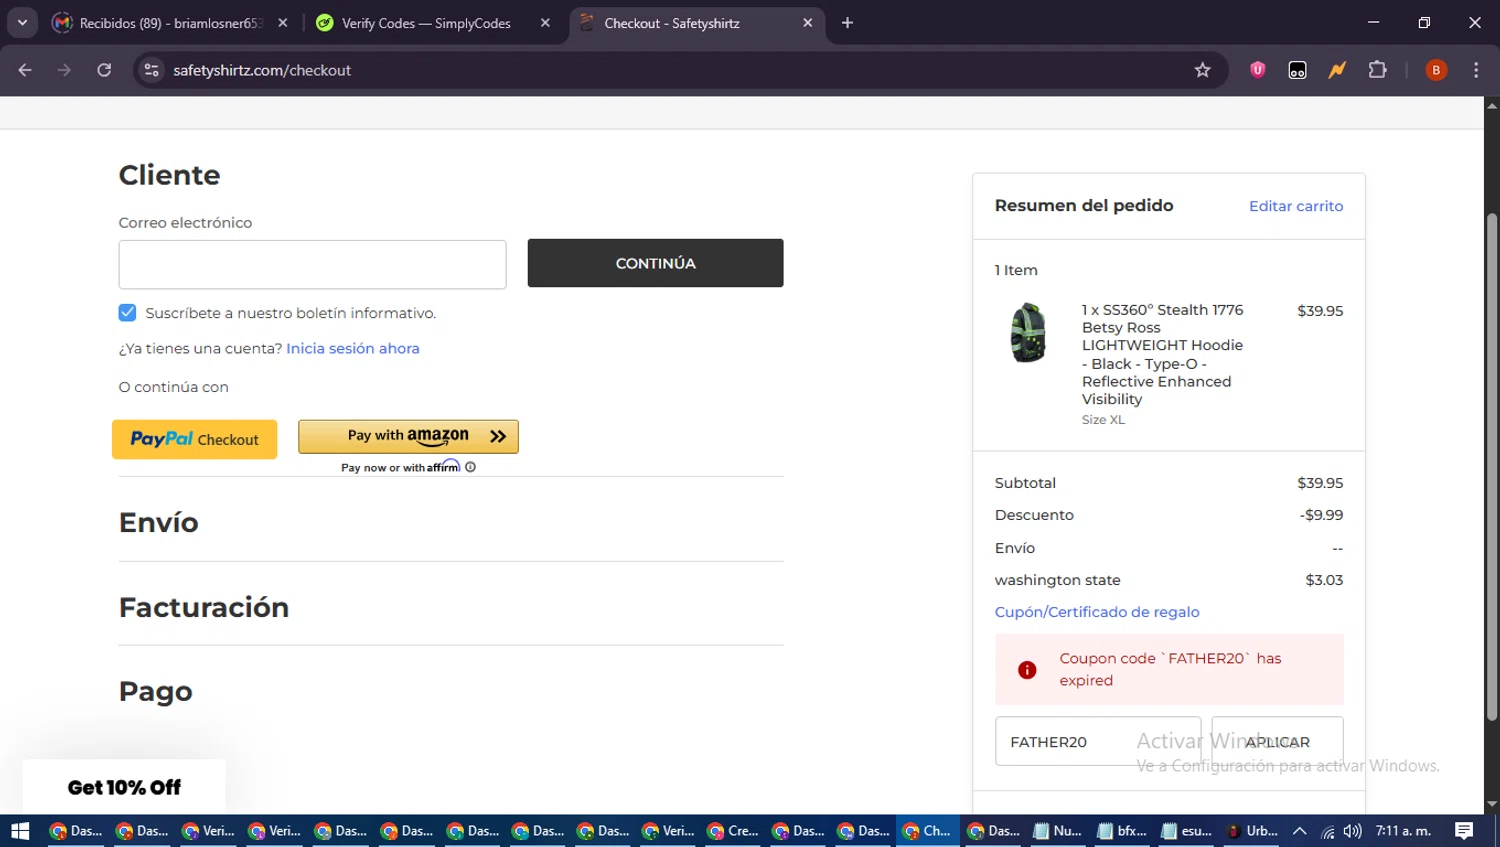The width and height of the screenshot is (1500, 847).
Task: Expand Cupón/Certificado de regalo link
Action: pos(1097,612)
